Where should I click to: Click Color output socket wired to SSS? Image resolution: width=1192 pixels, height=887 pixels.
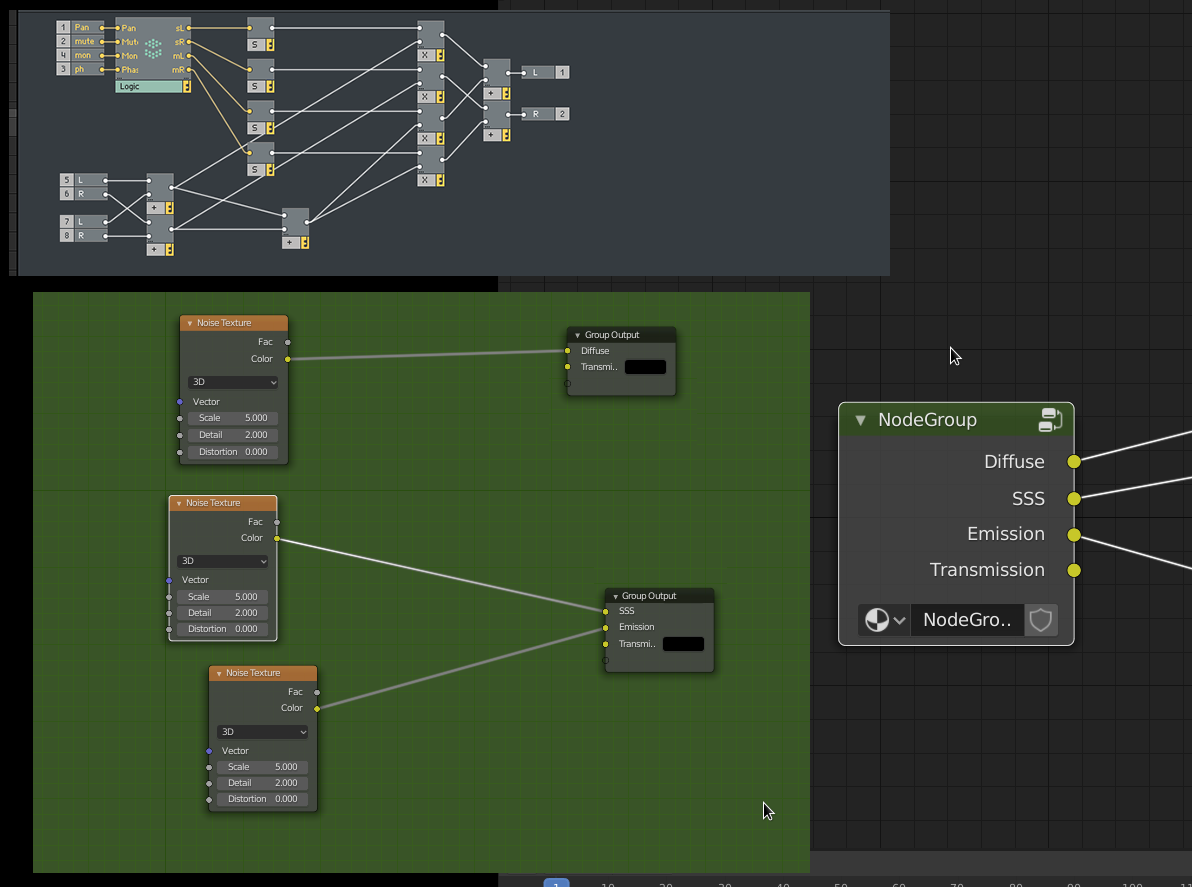277,538
